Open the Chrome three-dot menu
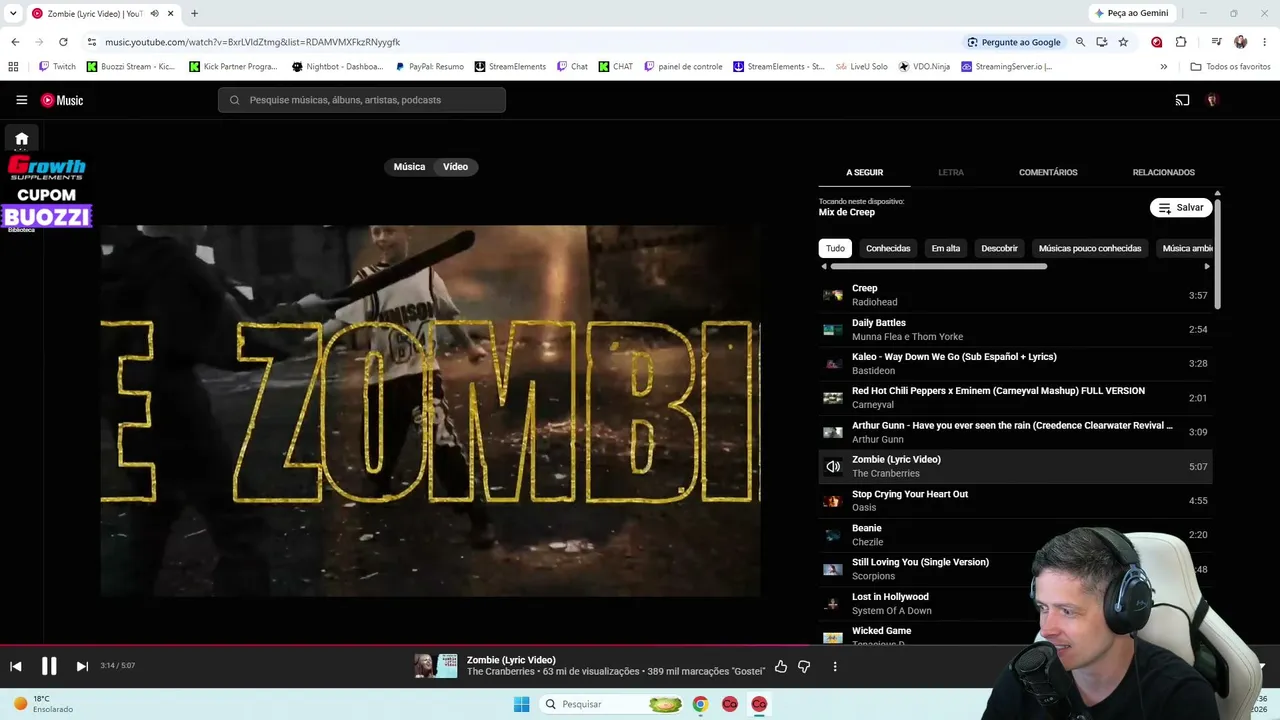 point(1264,42)
